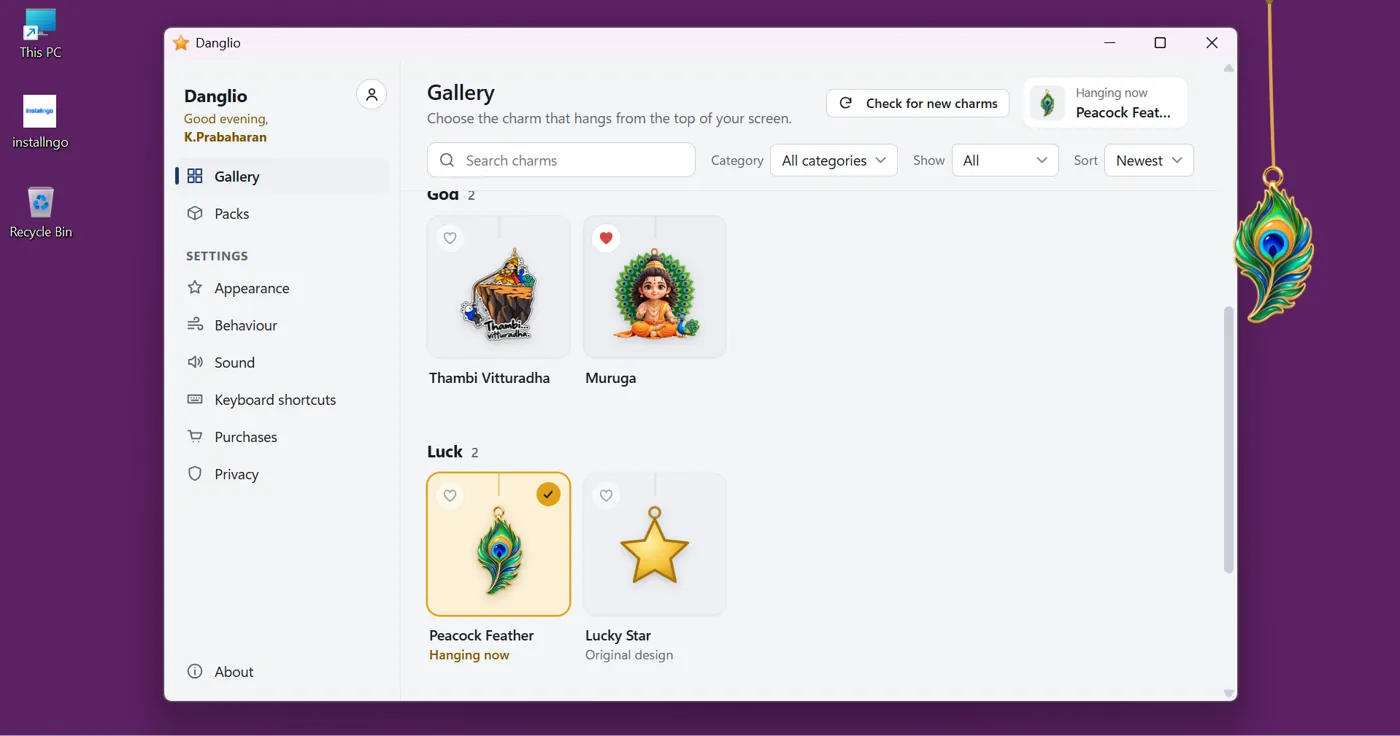Viewport: 1400px width, 736px height.
Task: Maximize the Danglio window
Action: click(x=1160, y=43)
